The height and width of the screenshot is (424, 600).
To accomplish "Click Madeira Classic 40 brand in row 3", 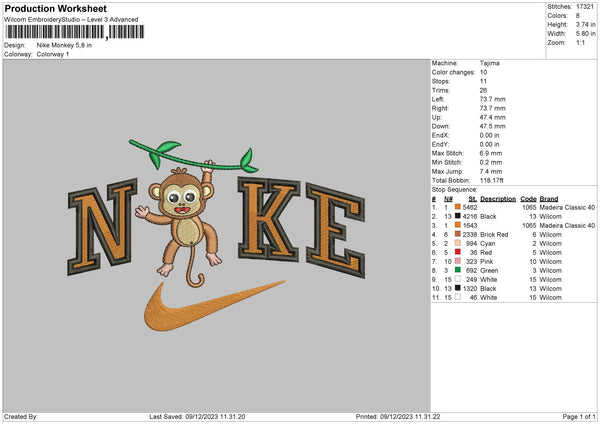I will pos(567,225).
